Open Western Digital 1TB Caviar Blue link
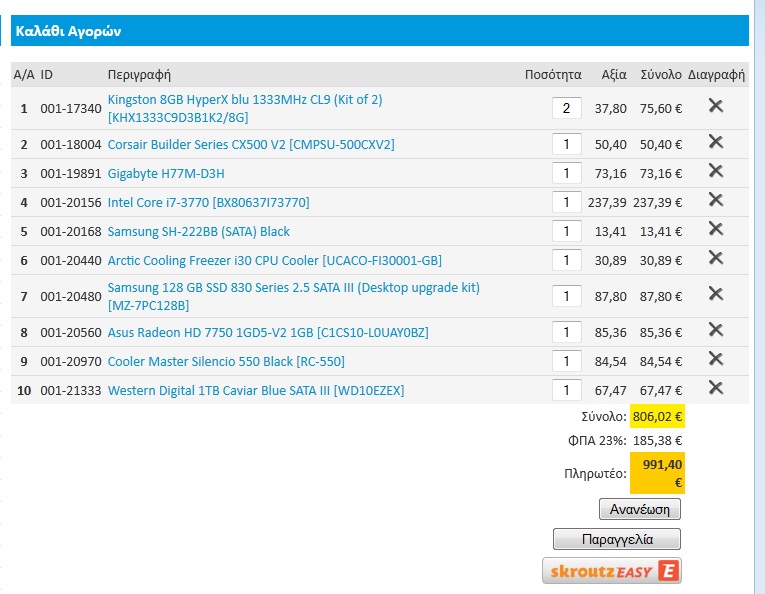The width and height of the screenshot is (765, 594). tap(256, 391)
